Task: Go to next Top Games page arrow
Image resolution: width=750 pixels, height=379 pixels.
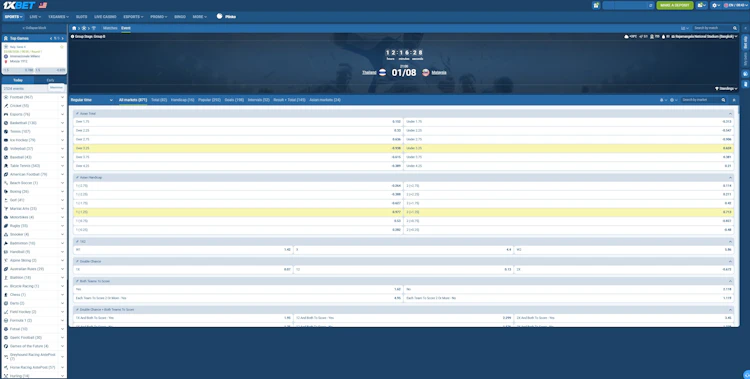Action: (x=63, y=38)
